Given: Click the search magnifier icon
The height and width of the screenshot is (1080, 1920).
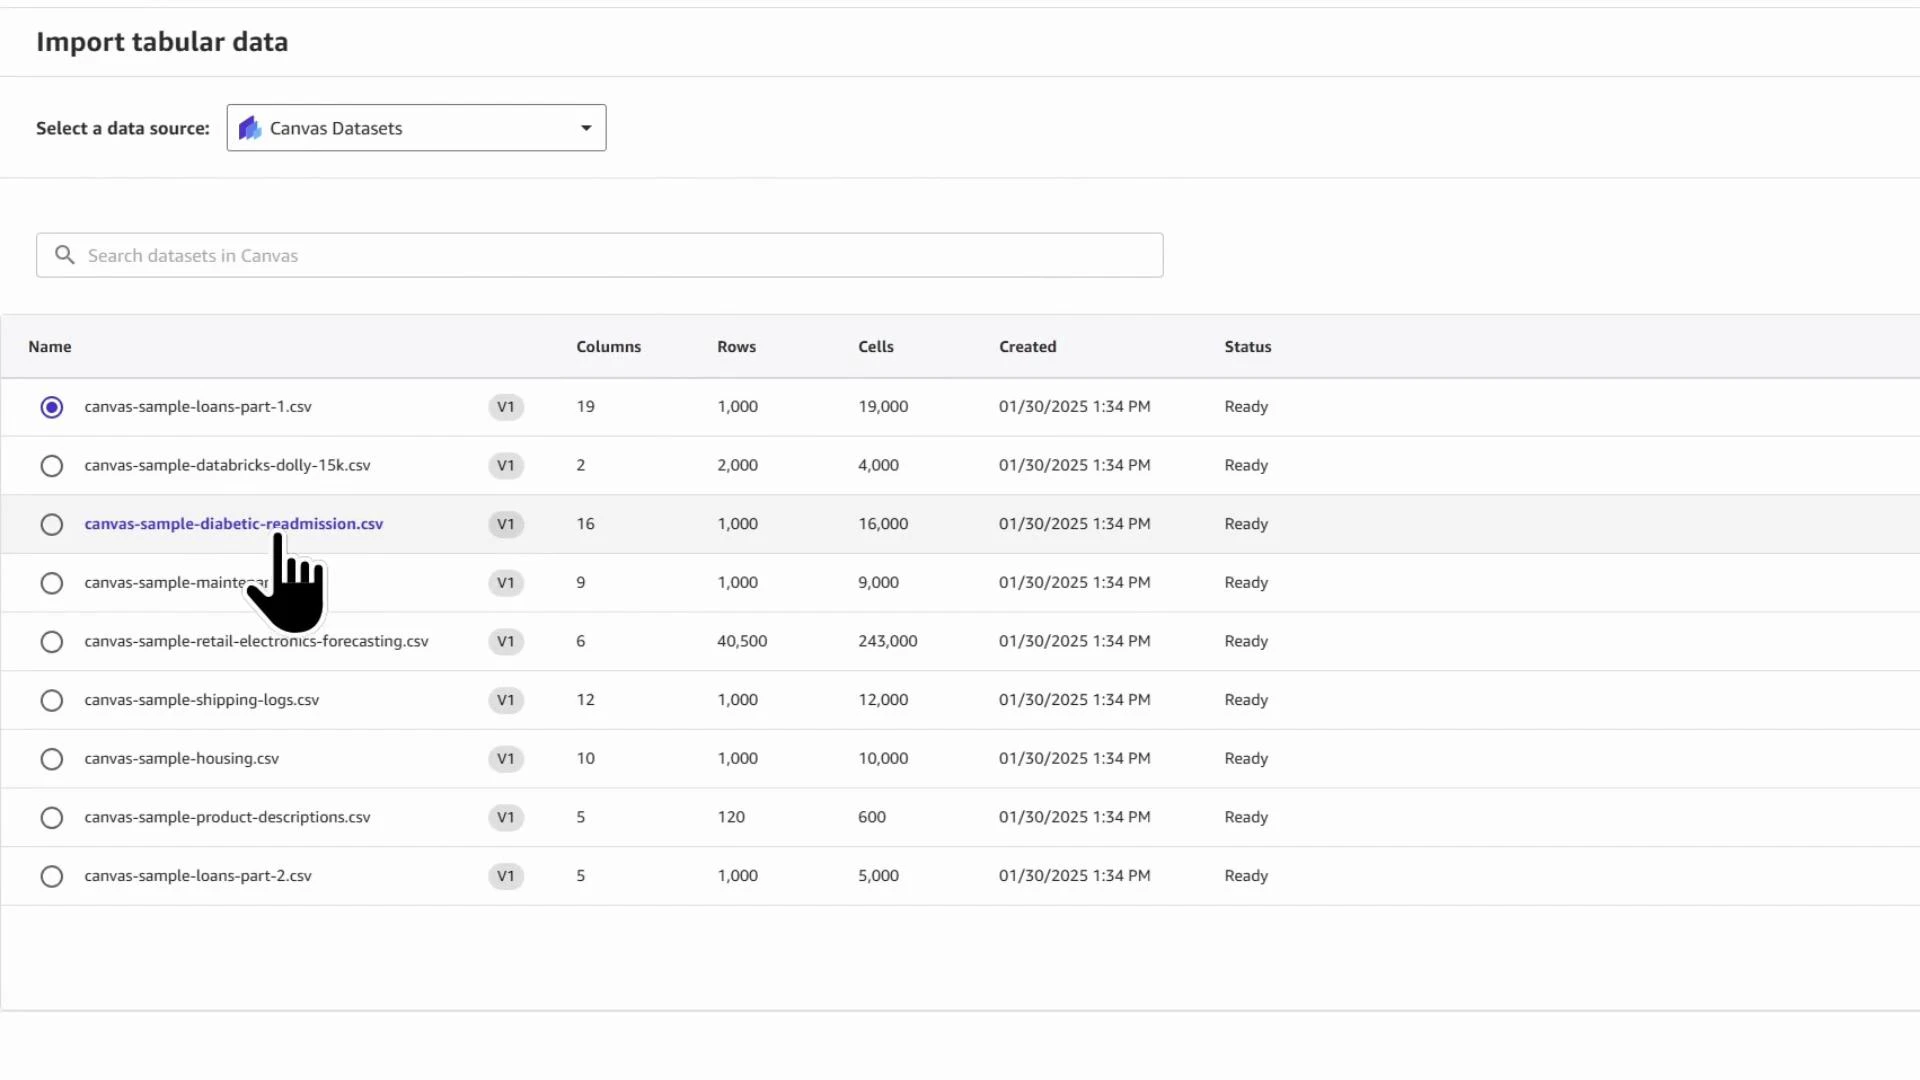Looking at the screenshot, I should tap(65, 255).
